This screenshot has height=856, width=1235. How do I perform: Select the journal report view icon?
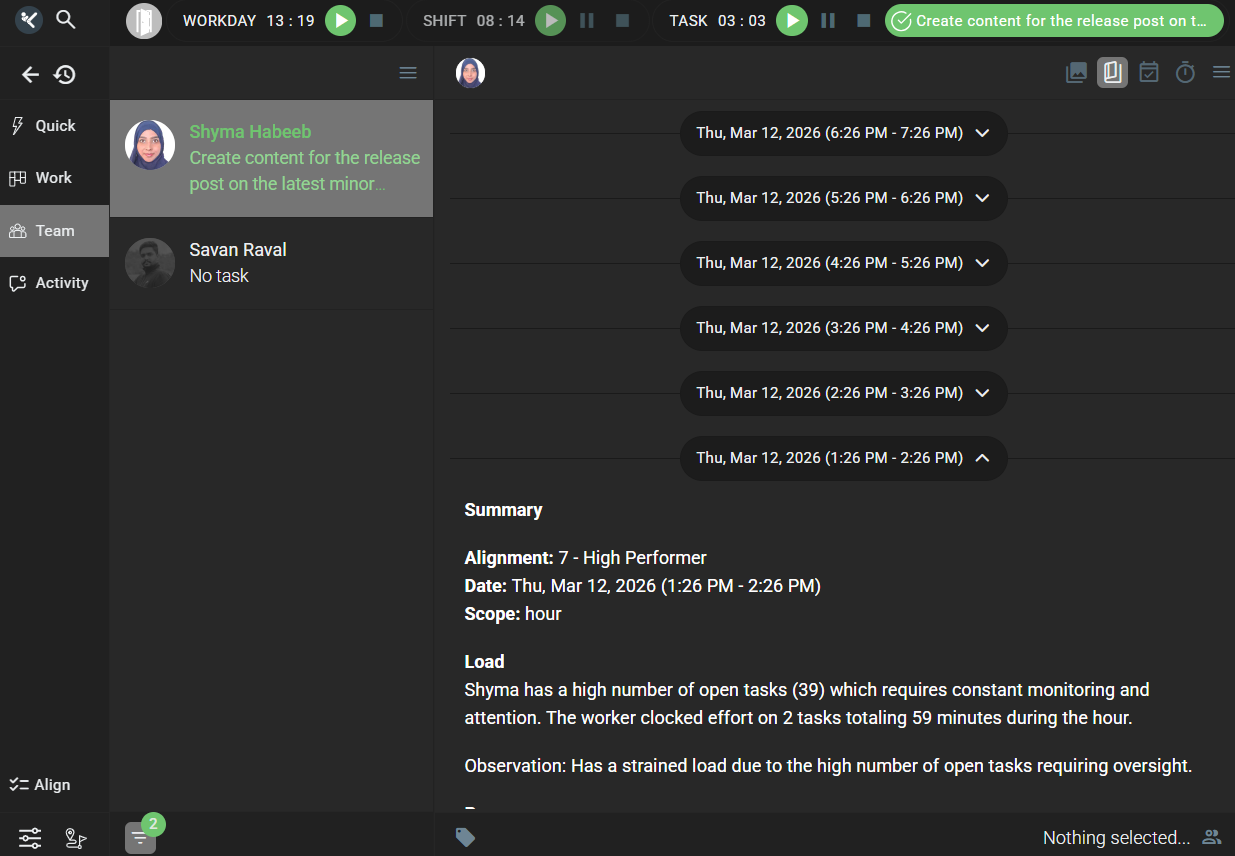[x=1112, y=73]
